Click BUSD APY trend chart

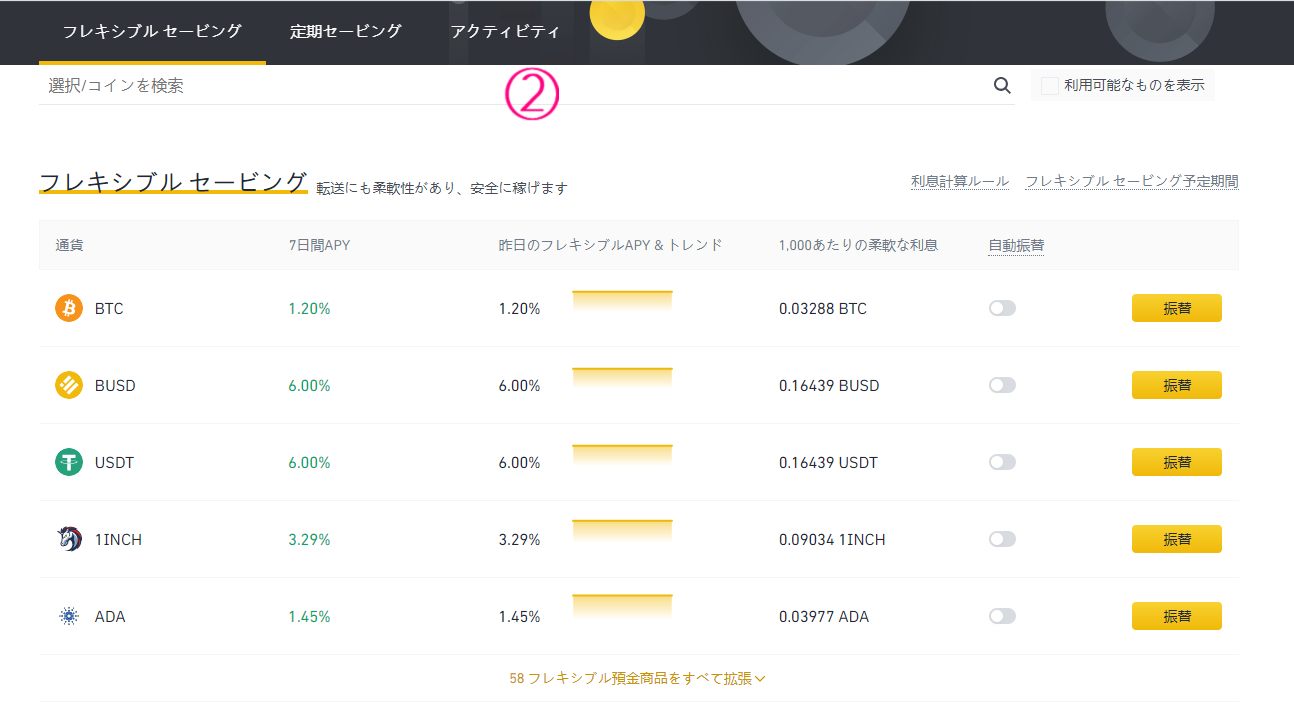[x=622, y=378]
